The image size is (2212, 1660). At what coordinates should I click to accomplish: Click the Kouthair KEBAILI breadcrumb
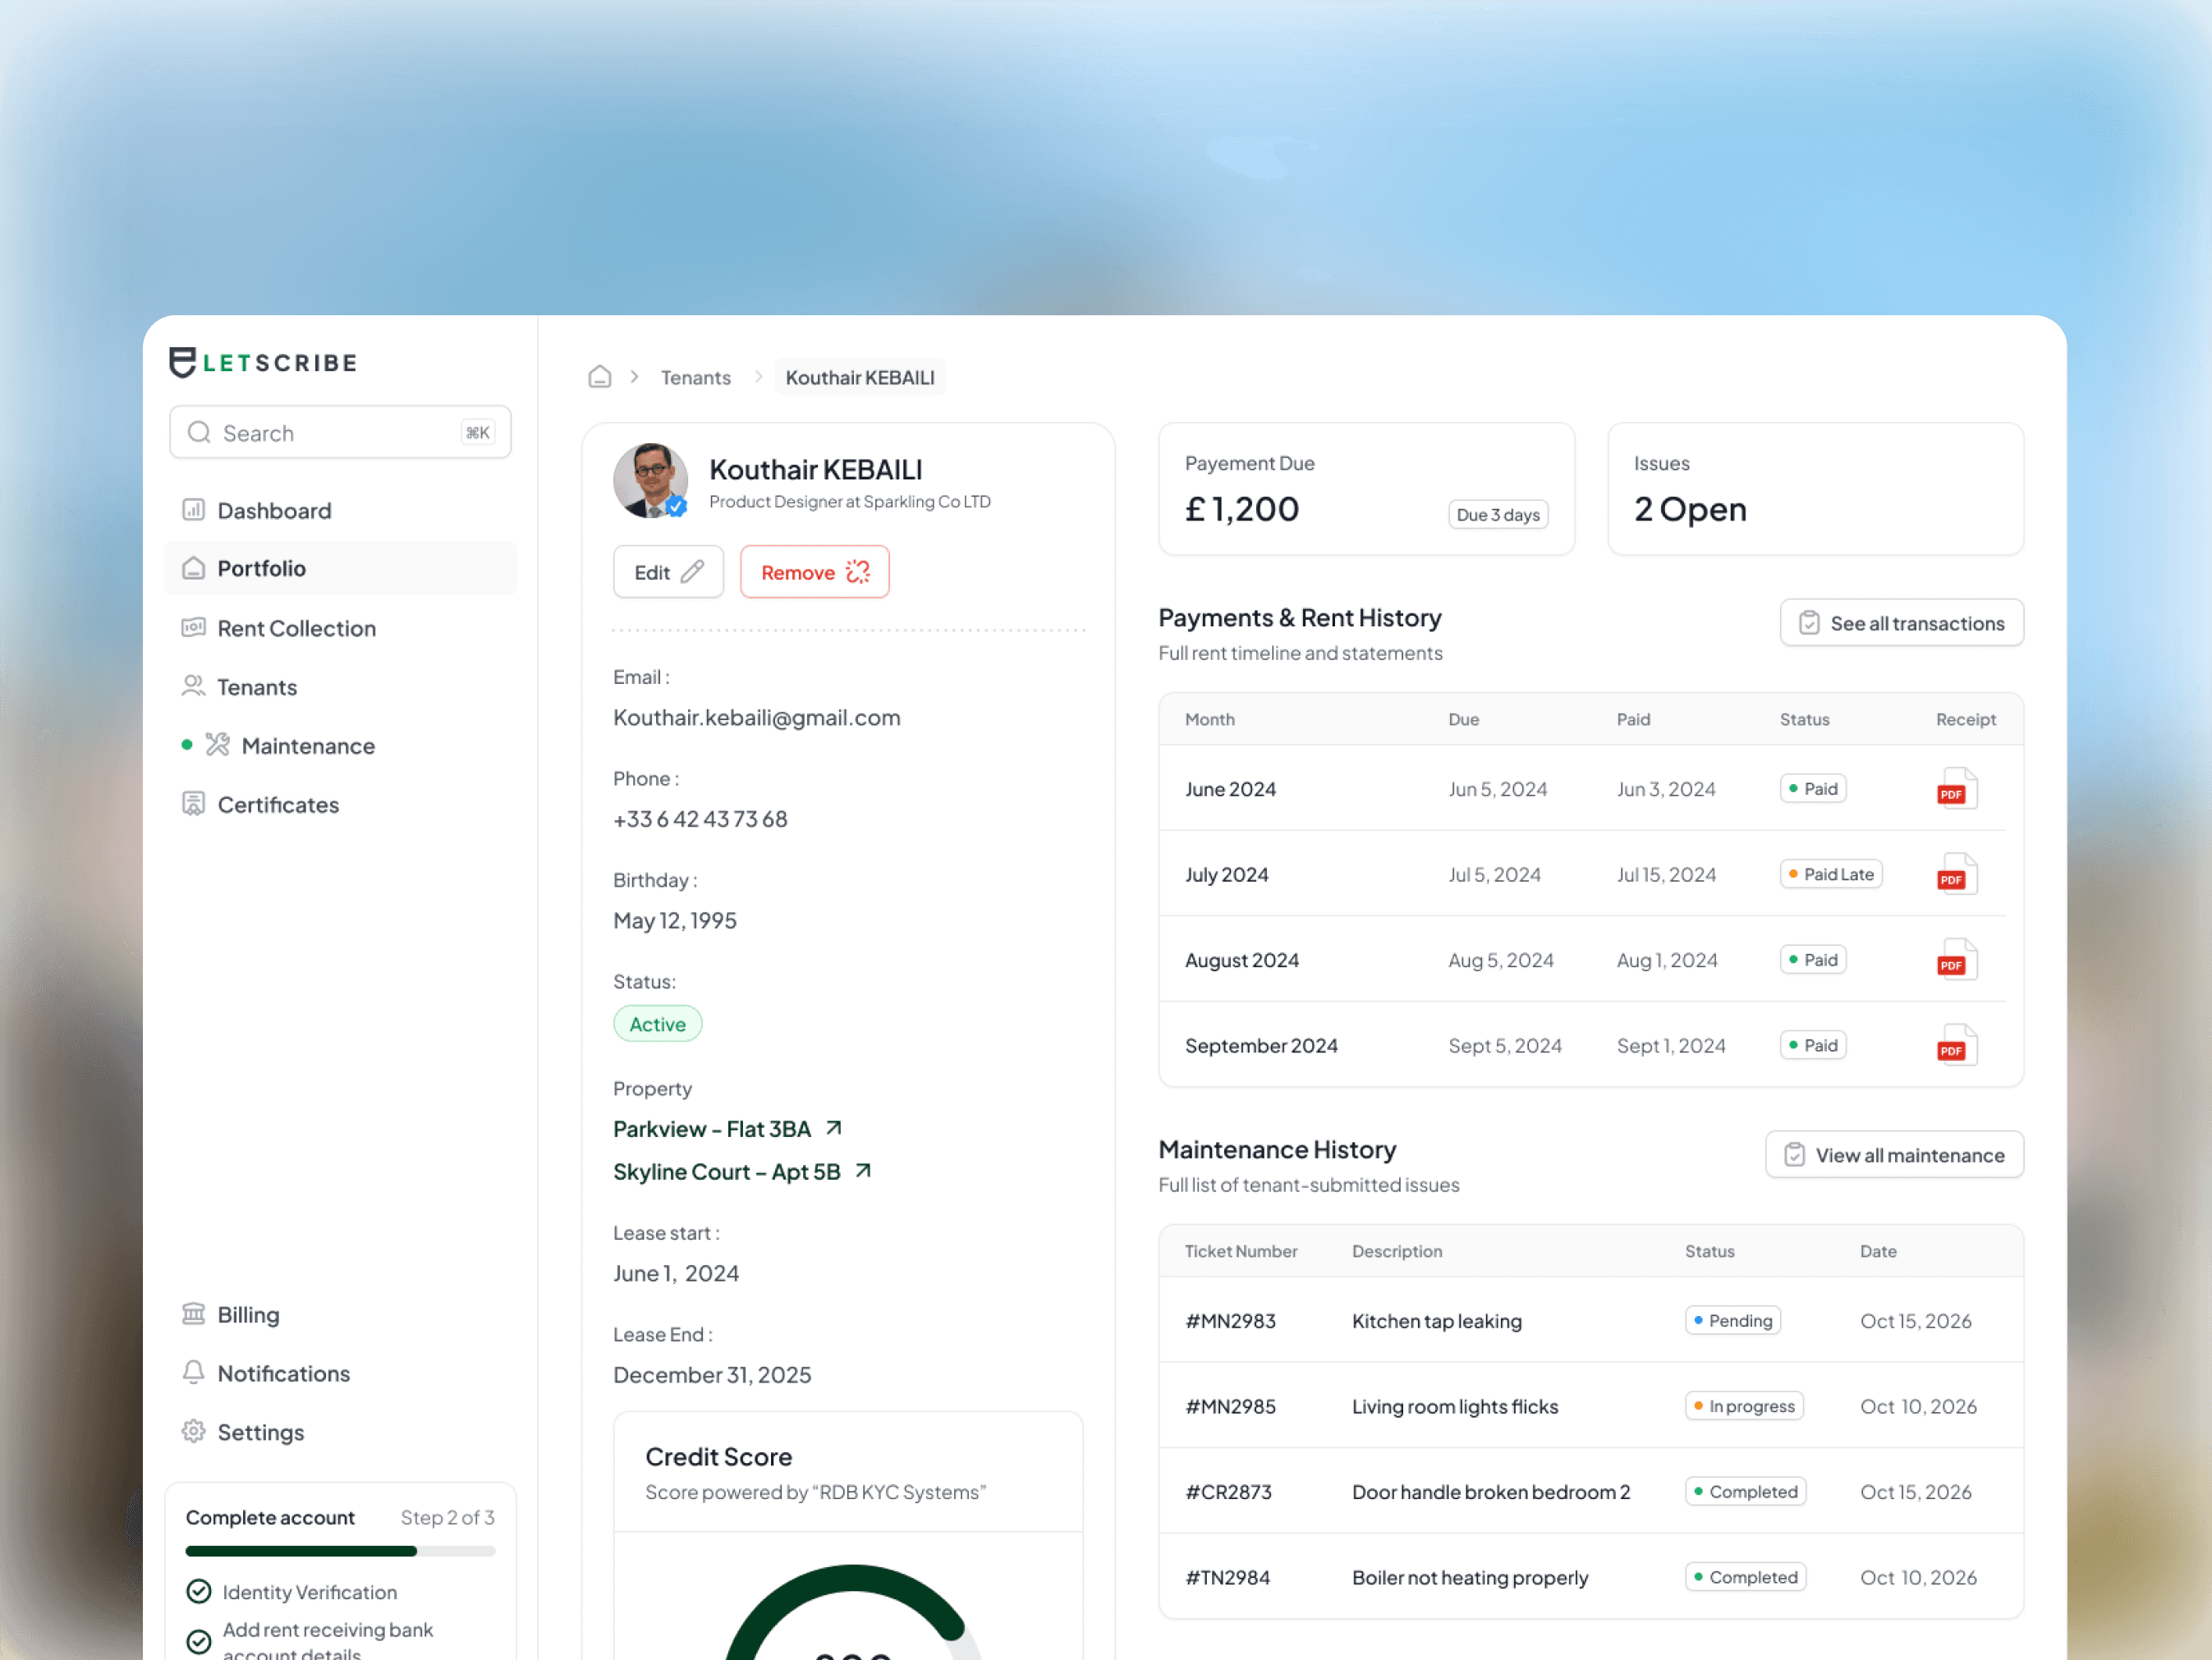pos(860,377)
